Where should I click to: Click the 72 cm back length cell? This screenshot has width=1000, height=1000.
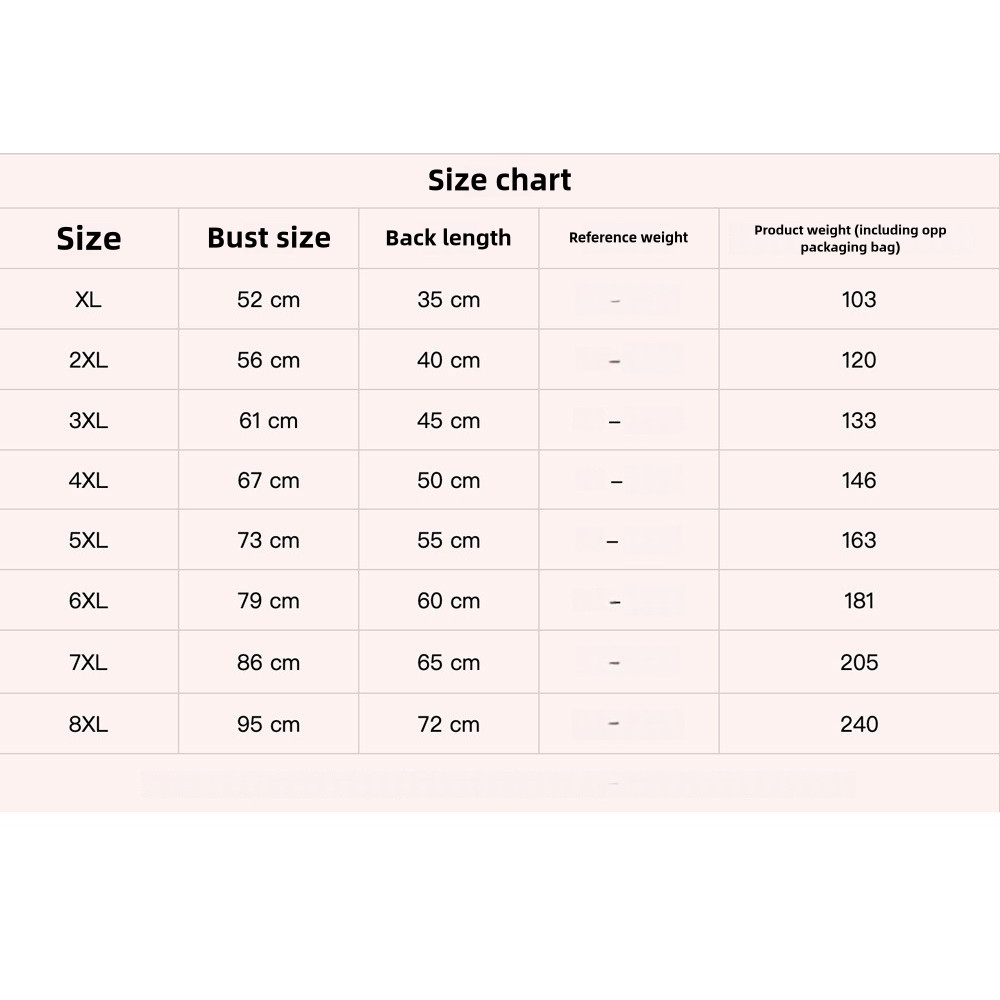click(x=448, y=724)
